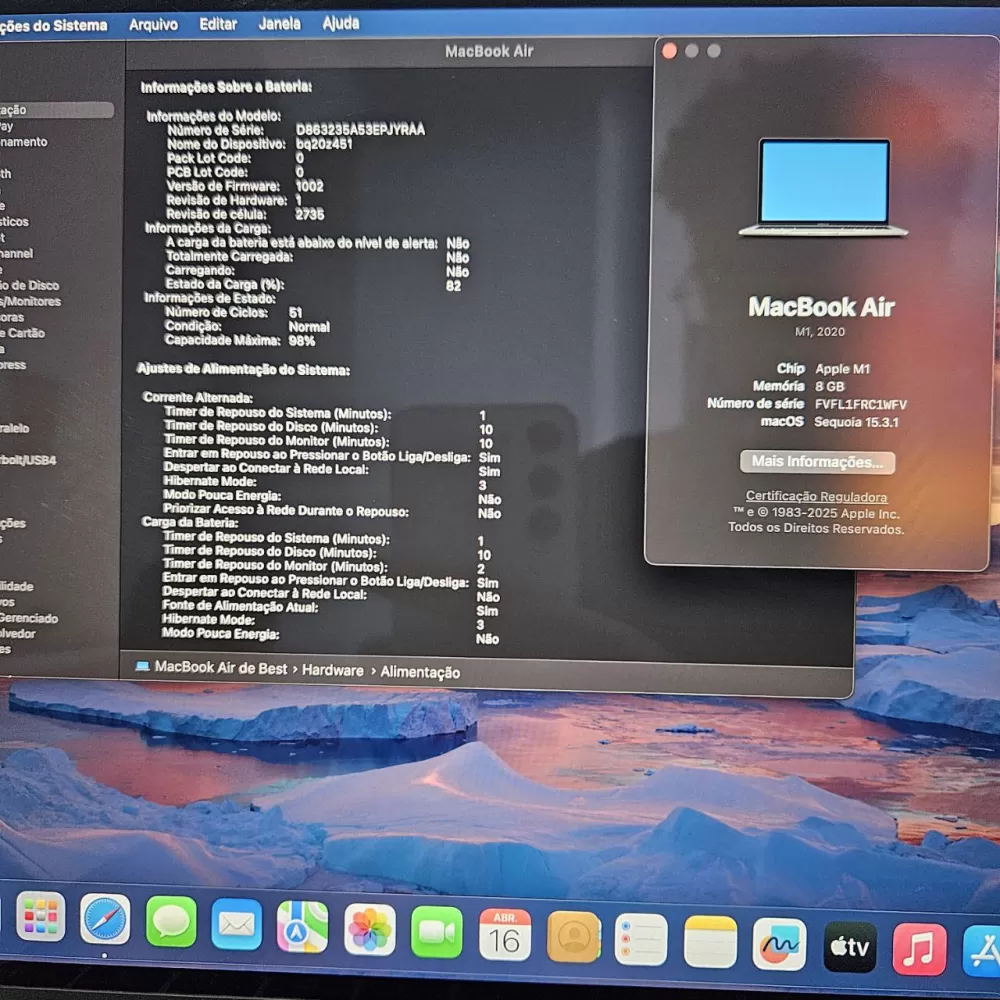
Task: Select the Gráficos/Monitores sidebar item
Action: (x=31, y=301)
